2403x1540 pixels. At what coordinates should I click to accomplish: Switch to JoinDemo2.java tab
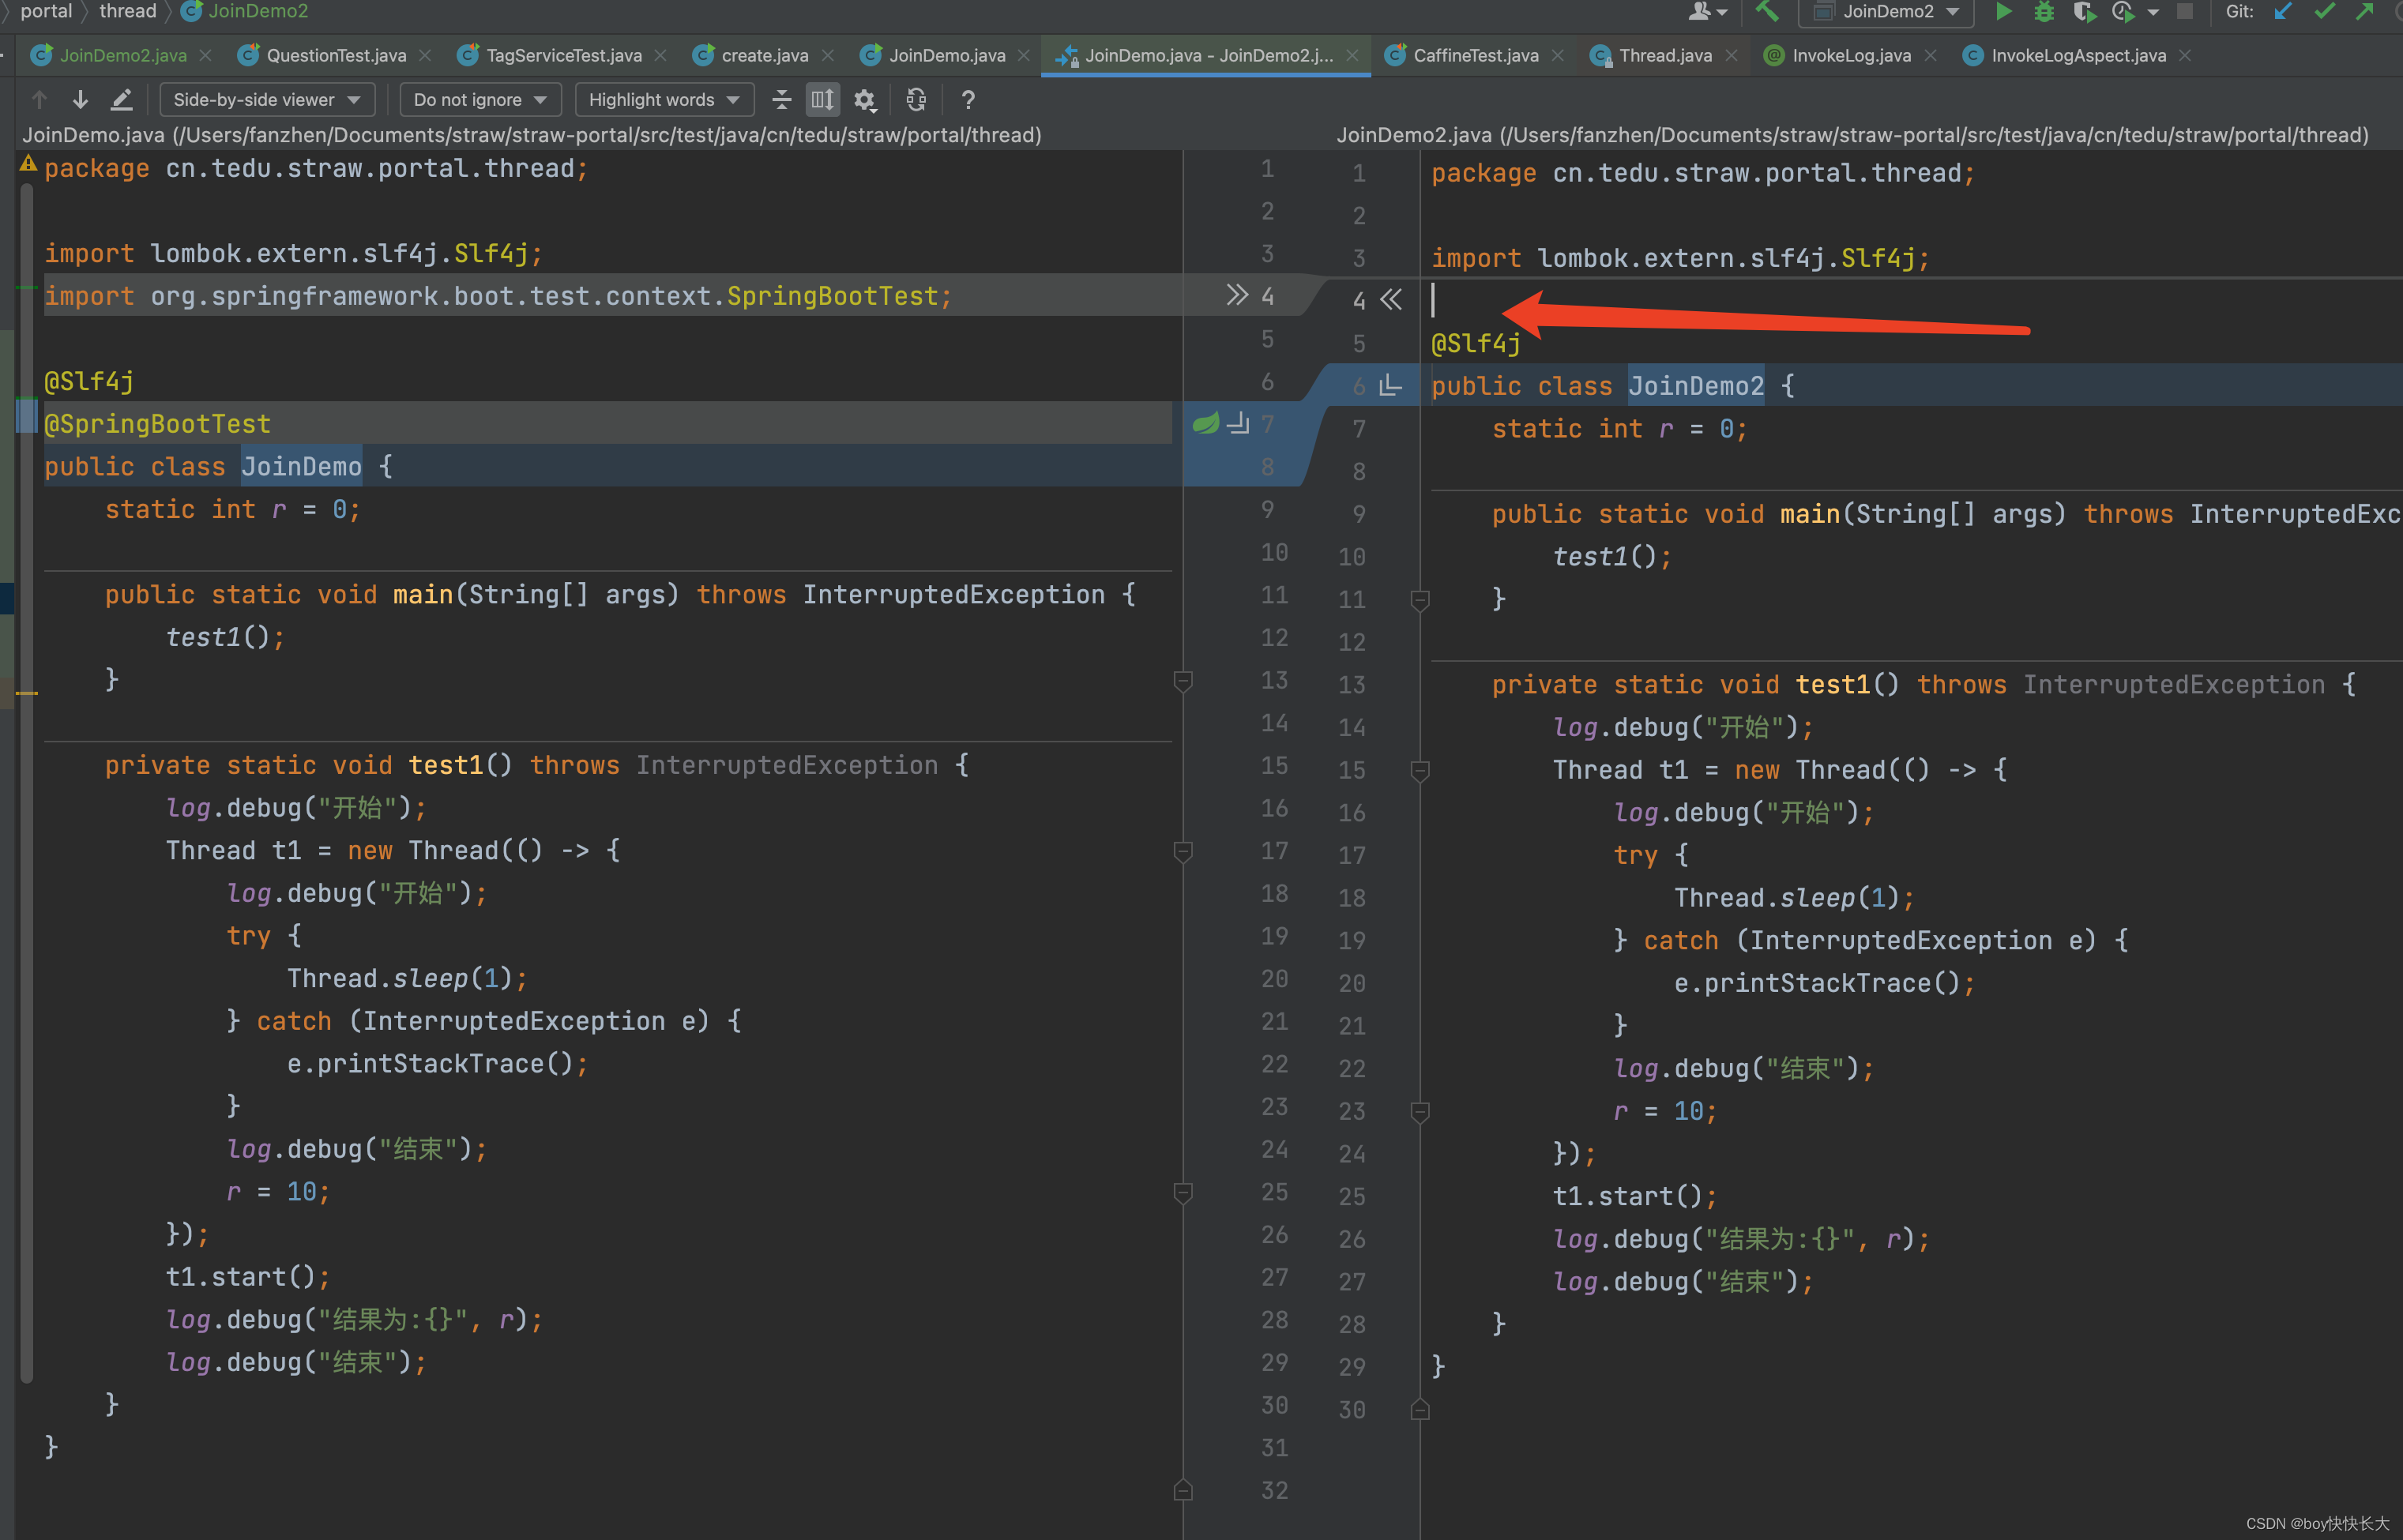[x=123, y=55]
